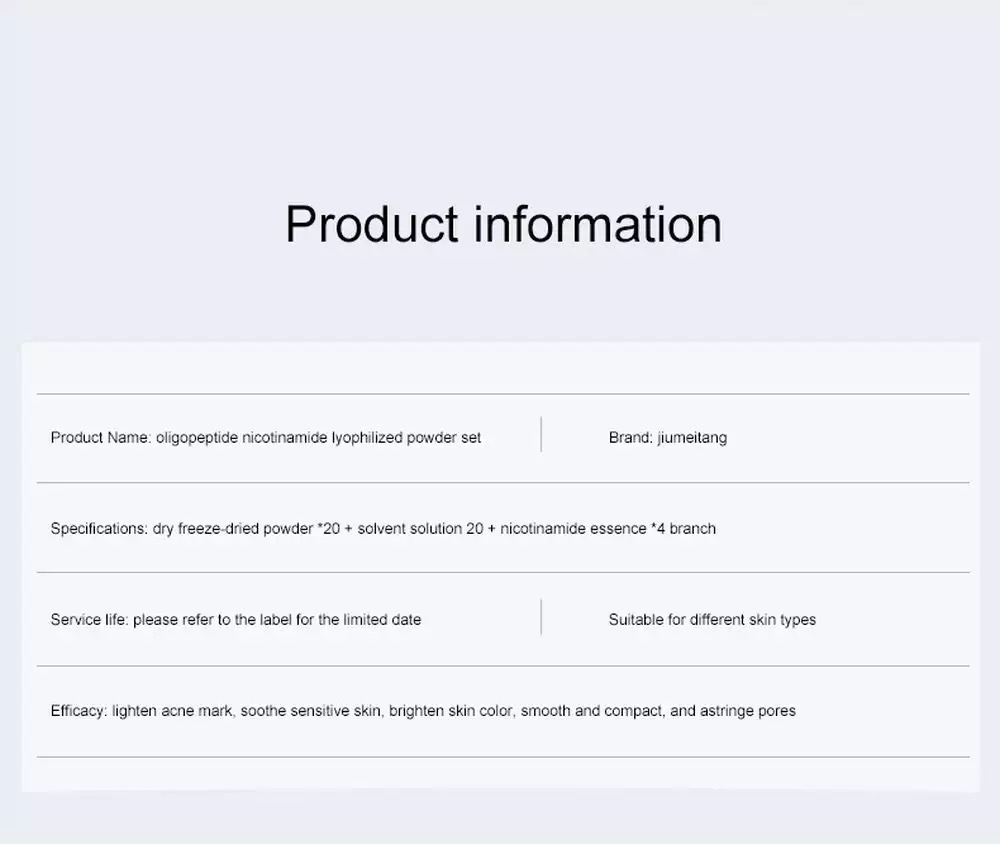Click the Specifications label
This screenshot has height=845, width=1000.
pyautogui.click(x=99, y=529)
